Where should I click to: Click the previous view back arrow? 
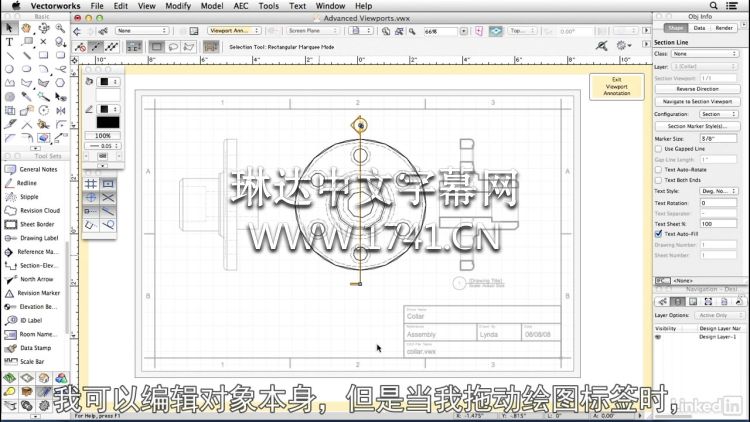click(x=77, y=31)
